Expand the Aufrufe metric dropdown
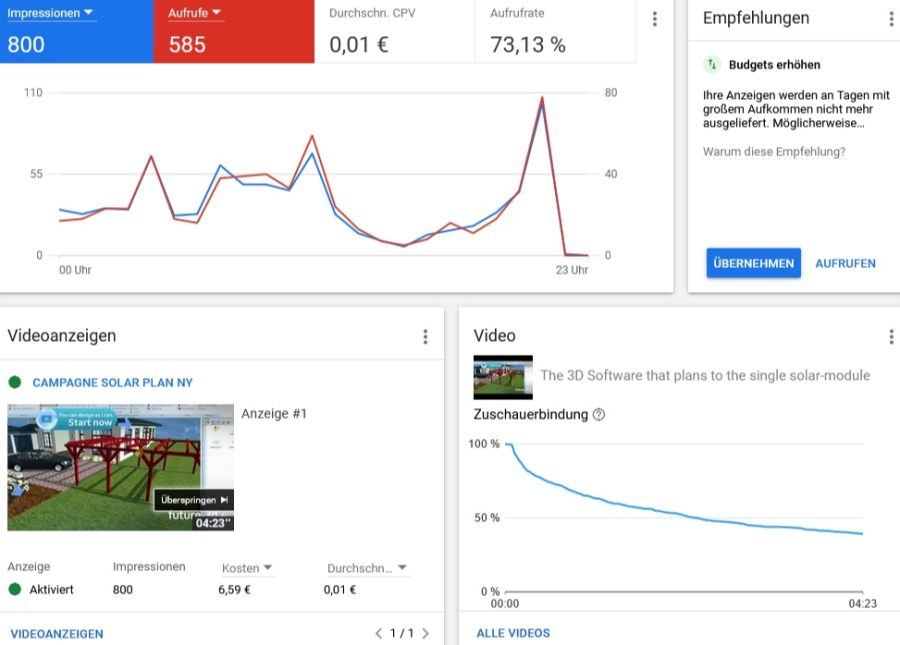Image resolution: width=900 pixels, height=645 pixels. [216, 13]
